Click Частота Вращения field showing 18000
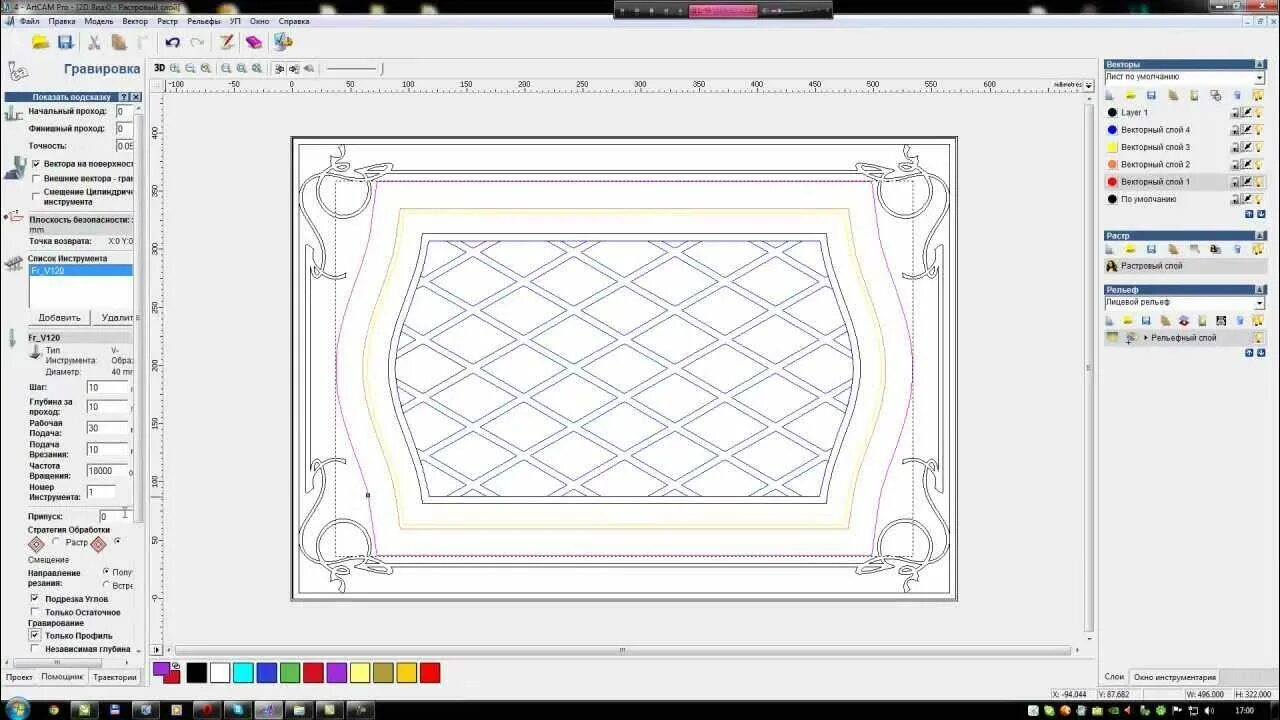Screen dimensions: 1280x720 tap(107, 471)
